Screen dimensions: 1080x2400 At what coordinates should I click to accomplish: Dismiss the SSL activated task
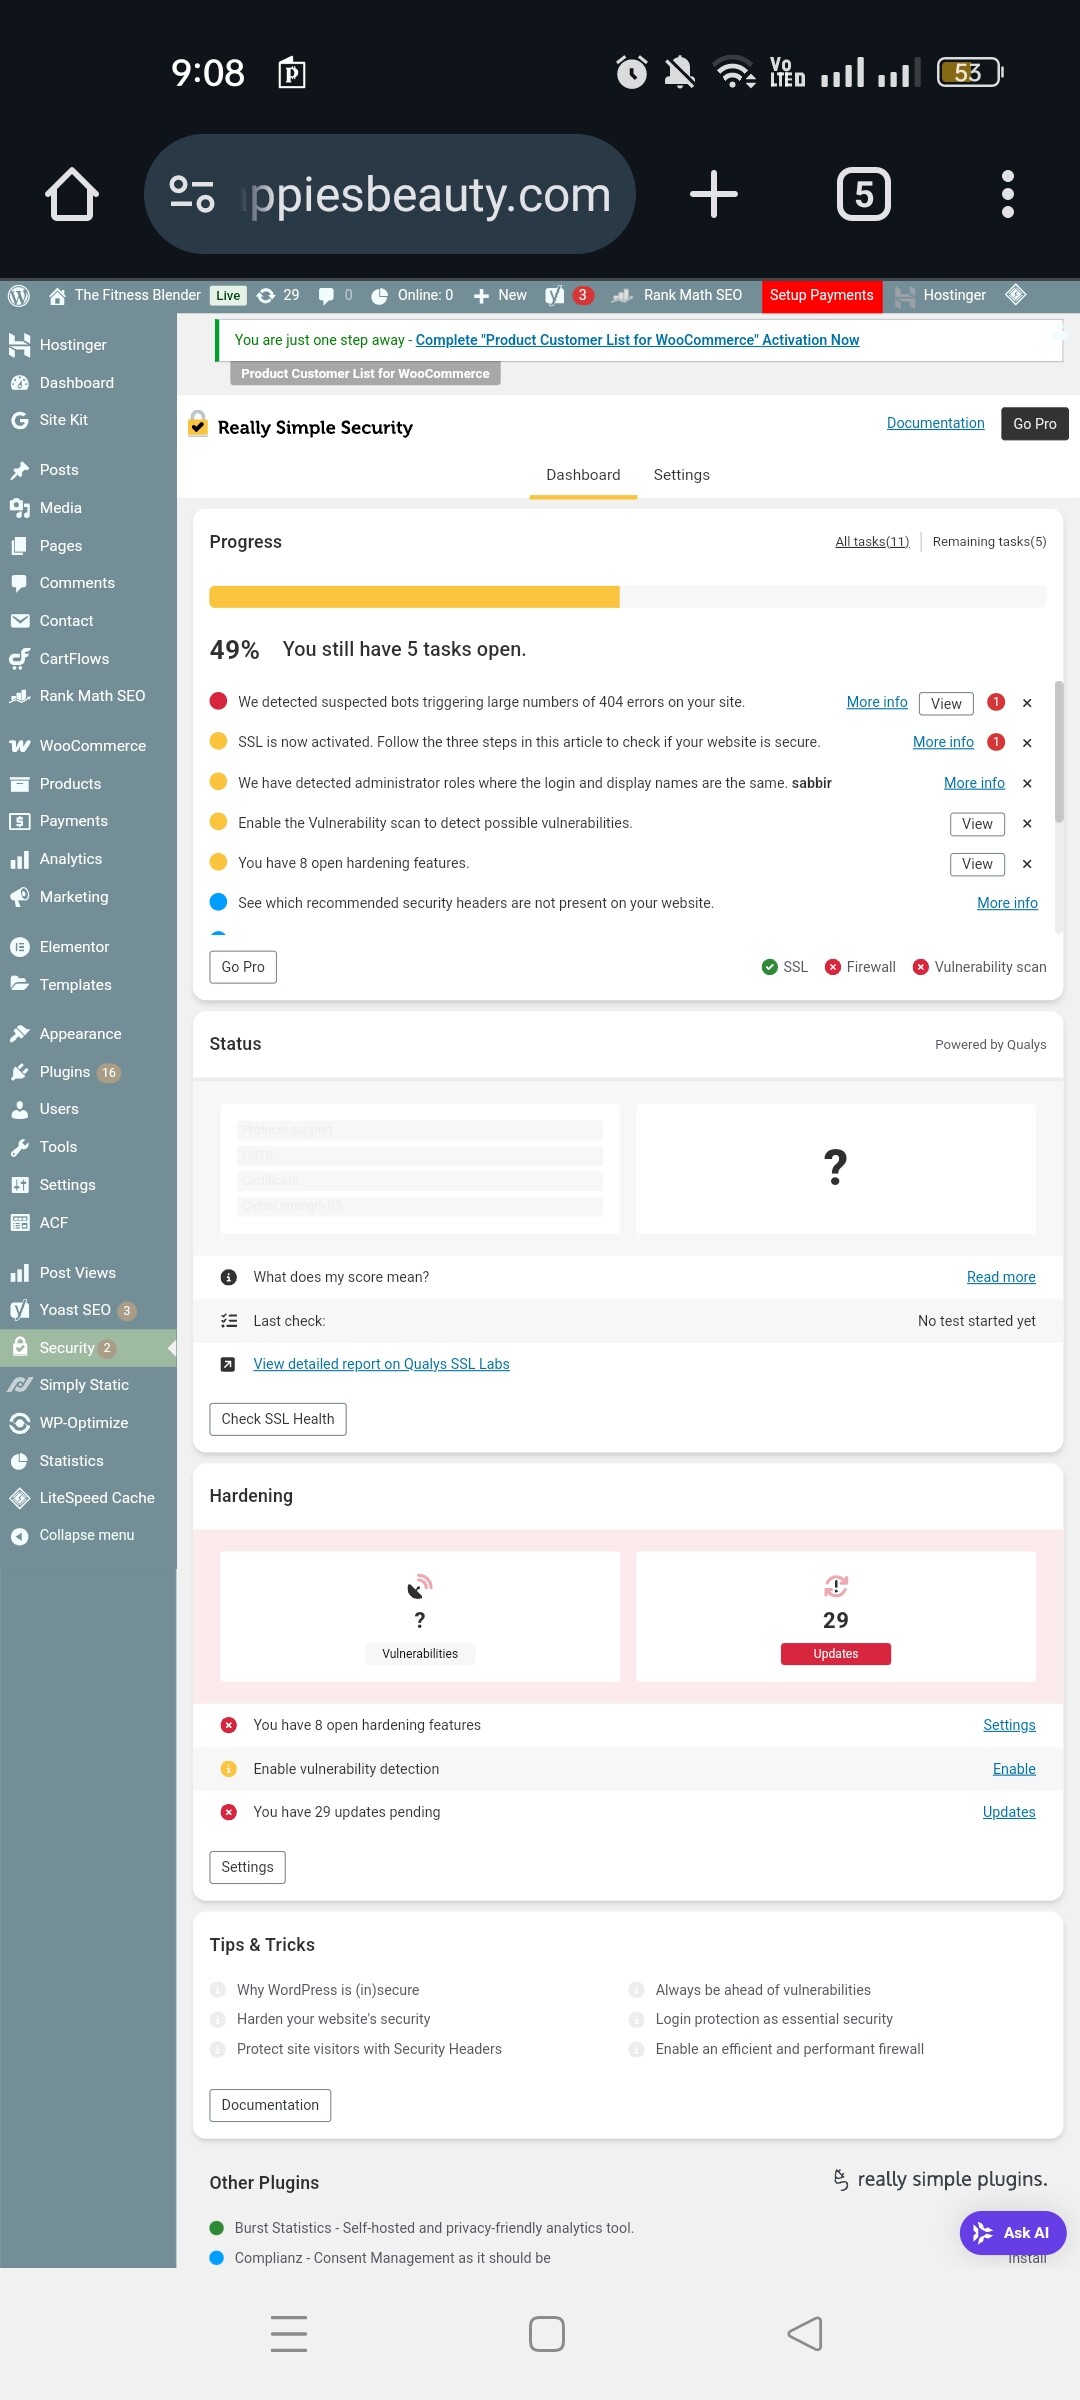click(x=1027, y=743)
